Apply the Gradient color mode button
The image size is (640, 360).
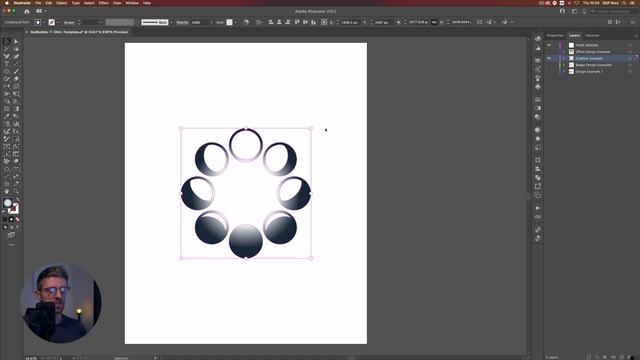point(11,220)
